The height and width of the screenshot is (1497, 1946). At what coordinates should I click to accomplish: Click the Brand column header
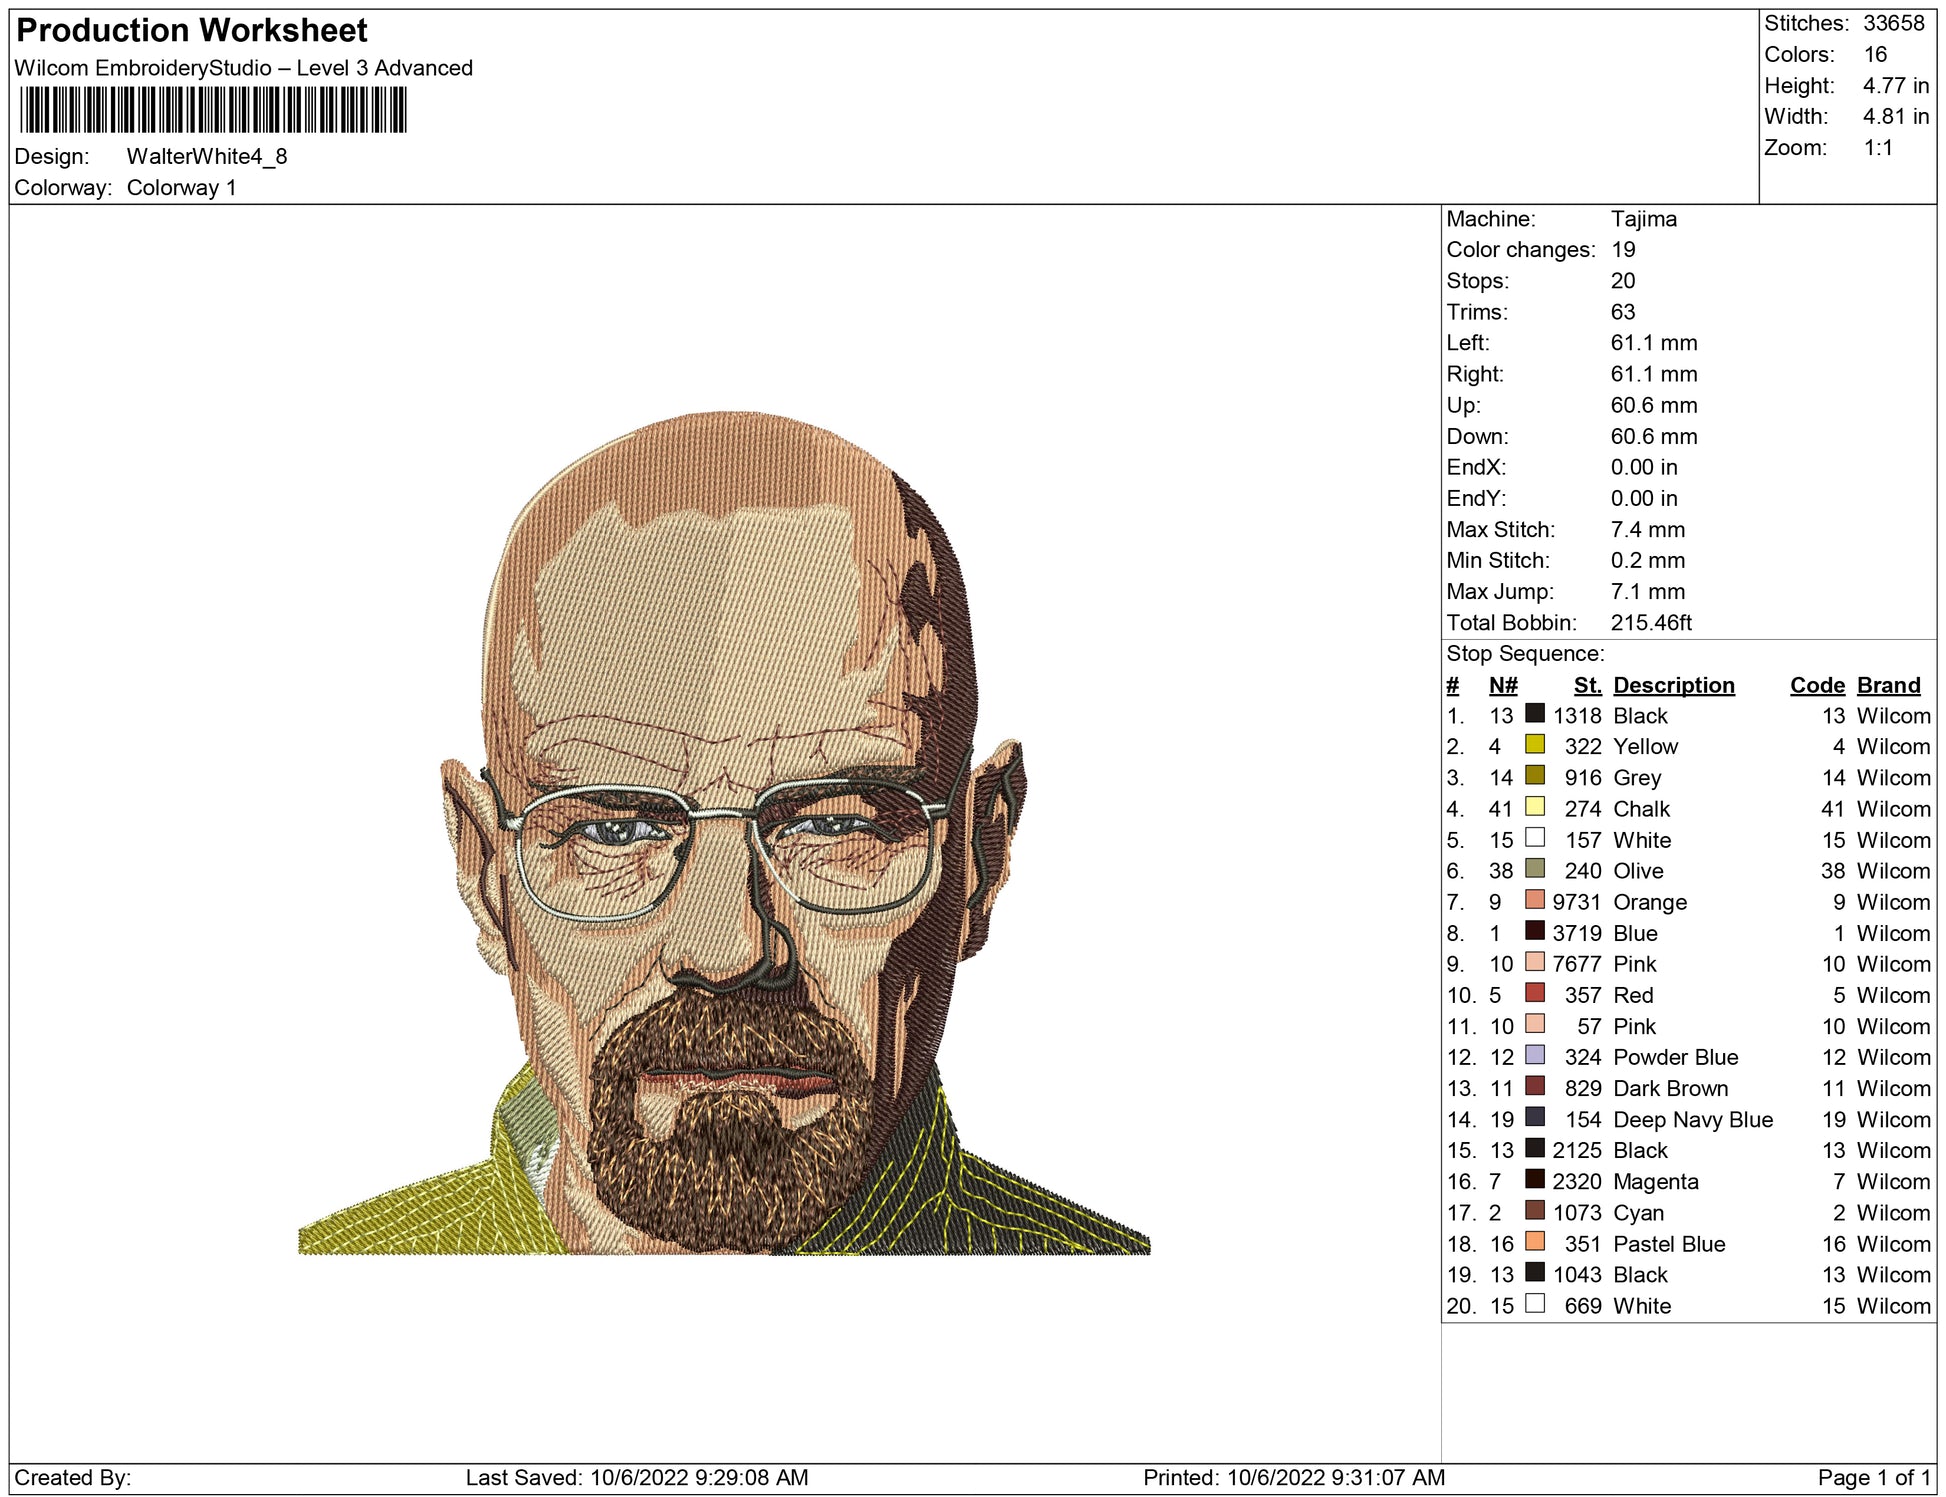tap(1888, 685)
